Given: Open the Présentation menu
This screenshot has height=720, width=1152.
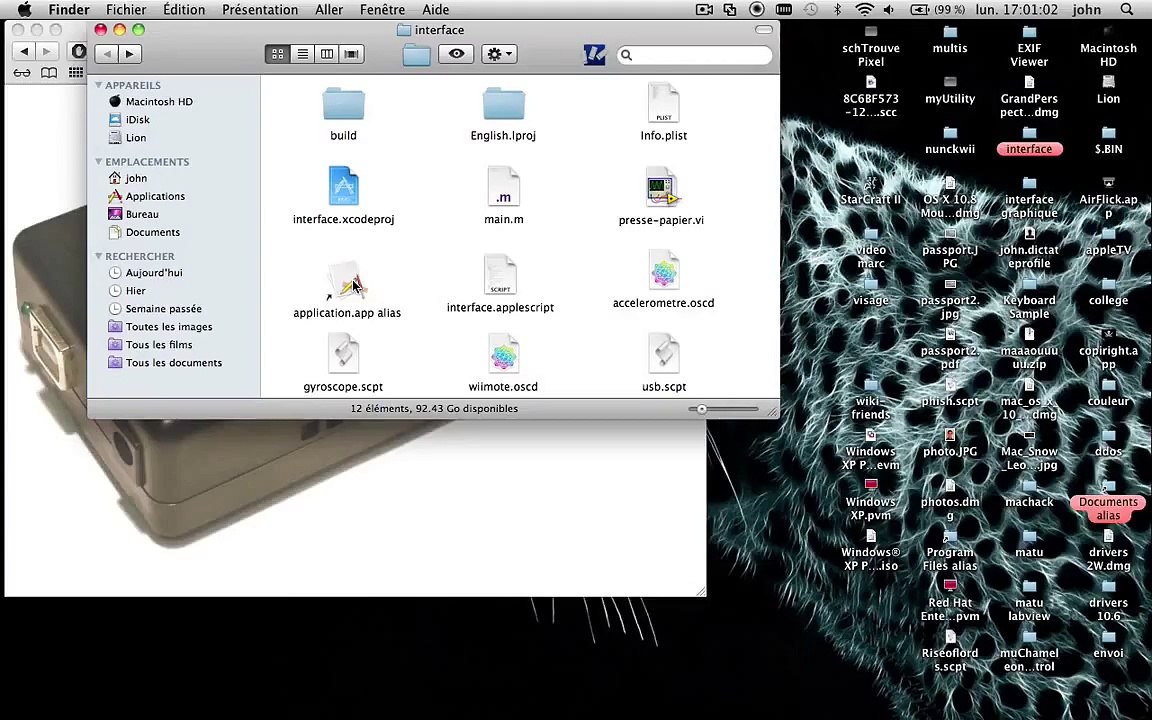Looking at the screenshot, I should coord(260,10).
